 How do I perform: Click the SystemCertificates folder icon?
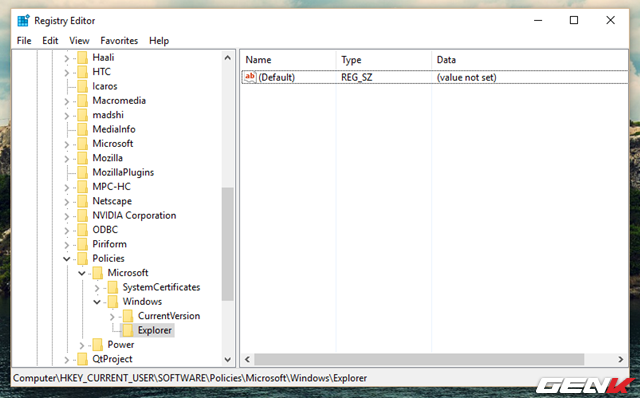pos(113,287)
